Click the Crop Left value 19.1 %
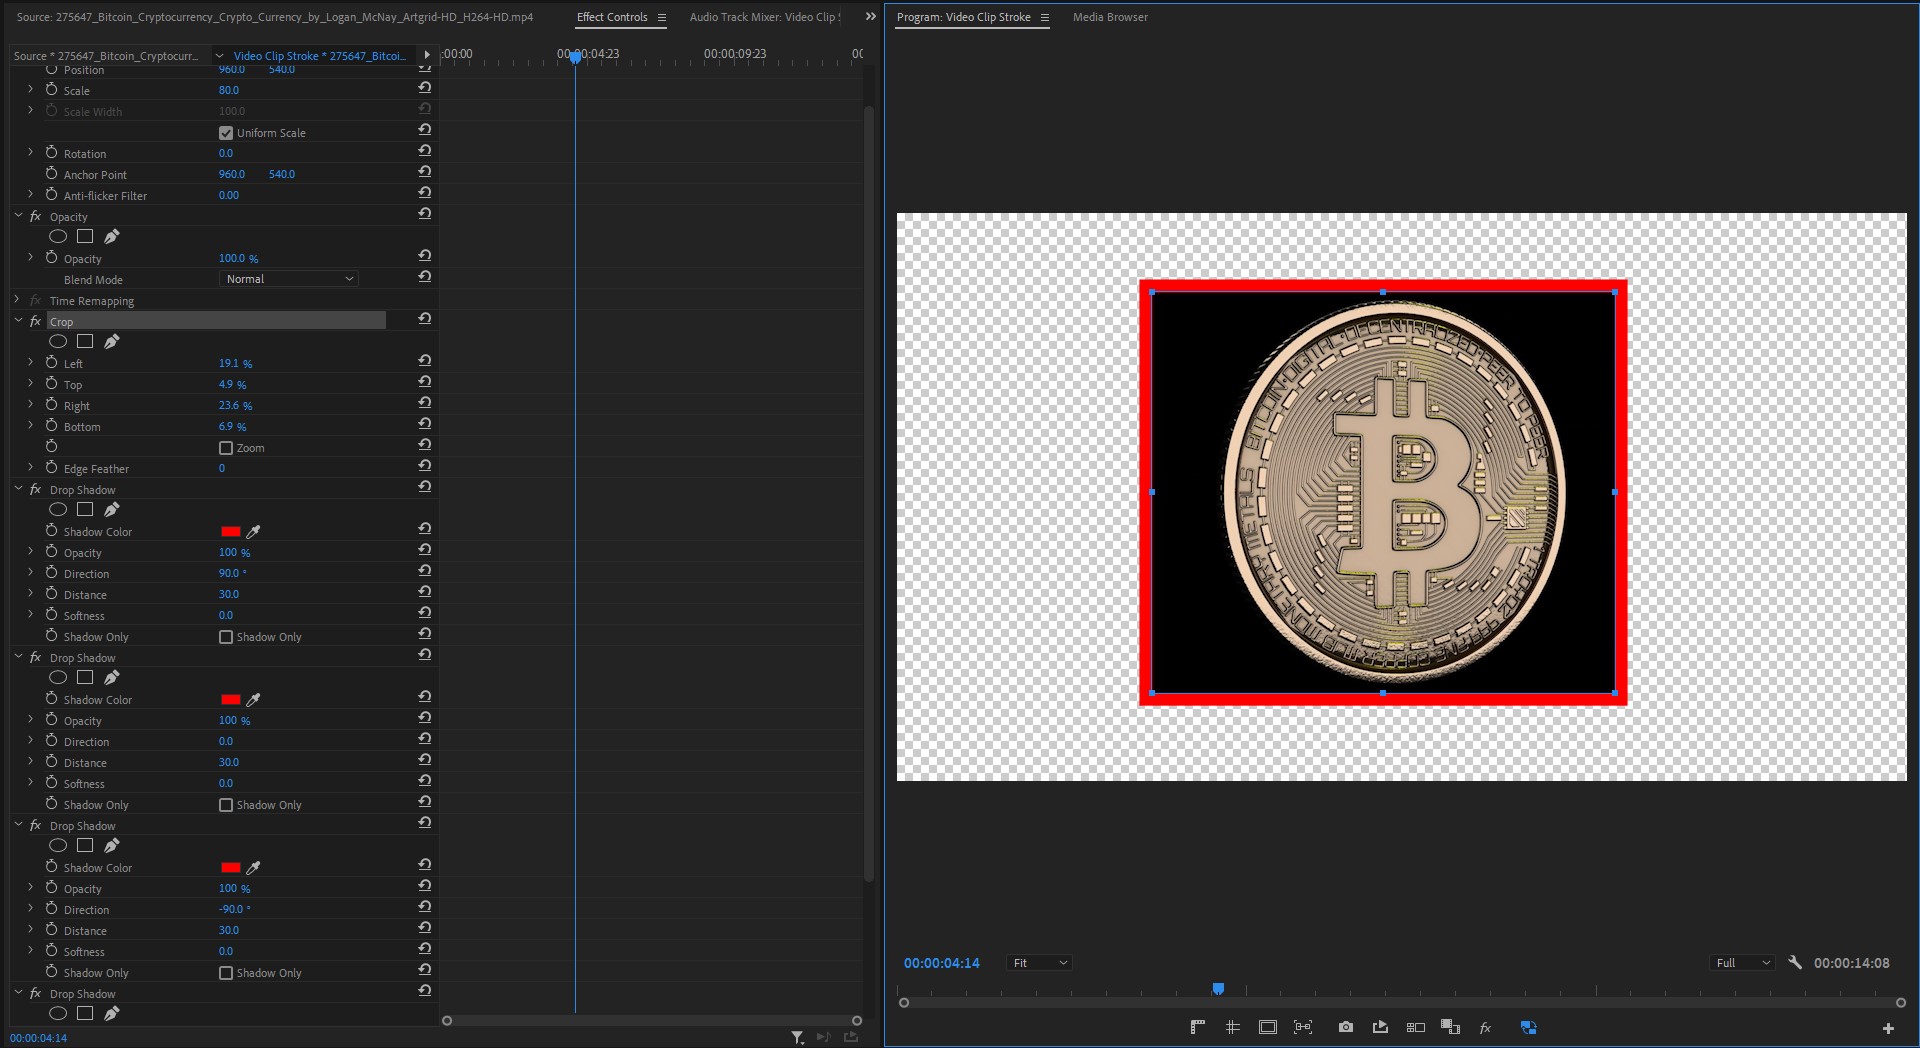Image resolution: width=1920 pixels, height=1048 pixels. point(235,364)
